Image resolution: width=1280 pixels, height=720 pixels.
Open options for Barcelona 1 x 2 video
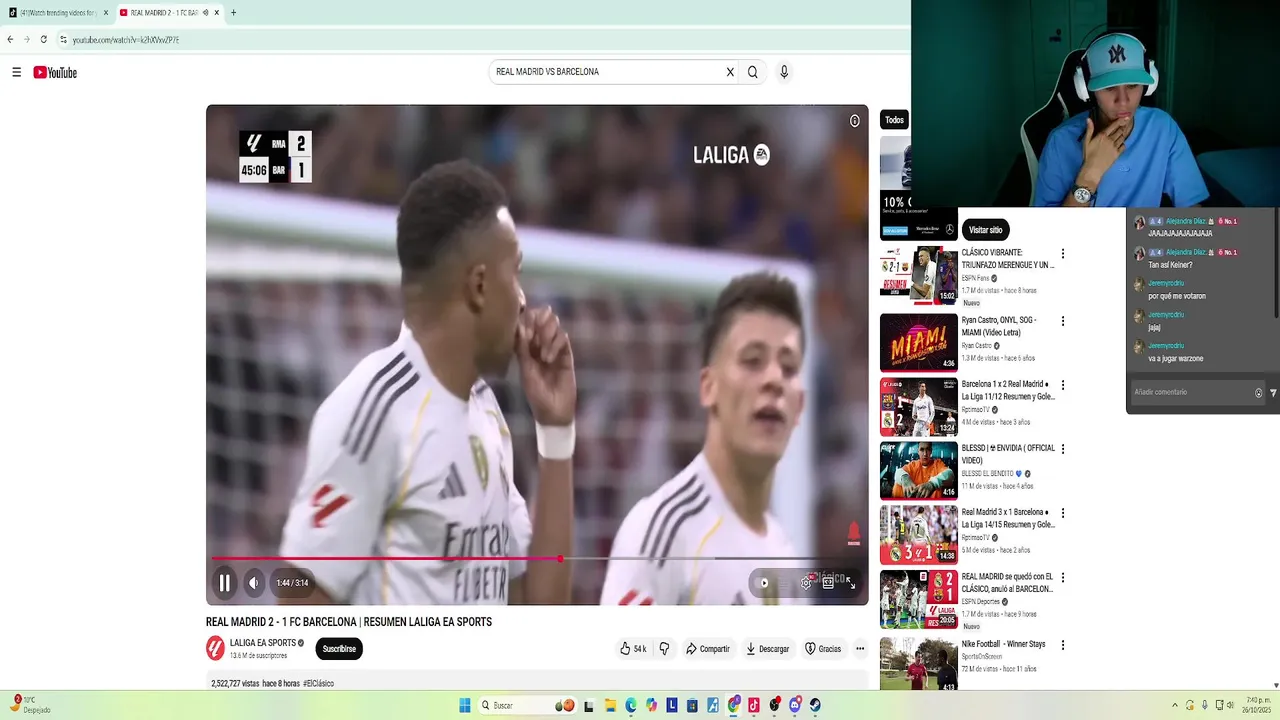tap(1063, 385)
